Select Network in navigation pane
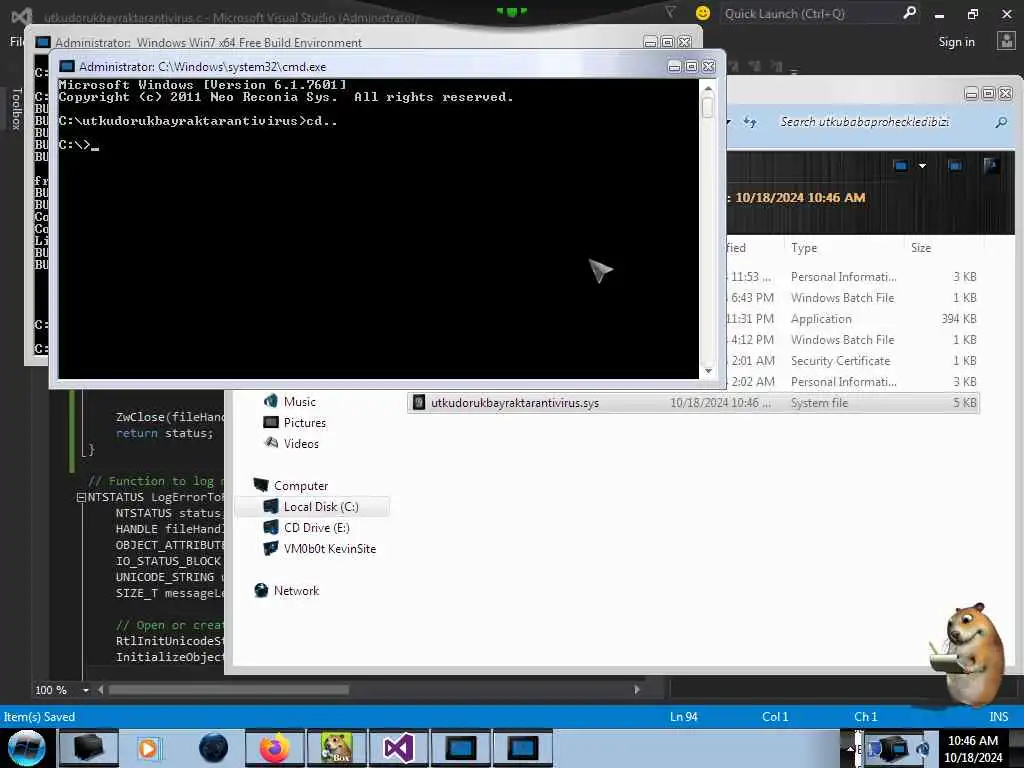Viewport: 1024px width, 768px height. [x=296, y=590]
